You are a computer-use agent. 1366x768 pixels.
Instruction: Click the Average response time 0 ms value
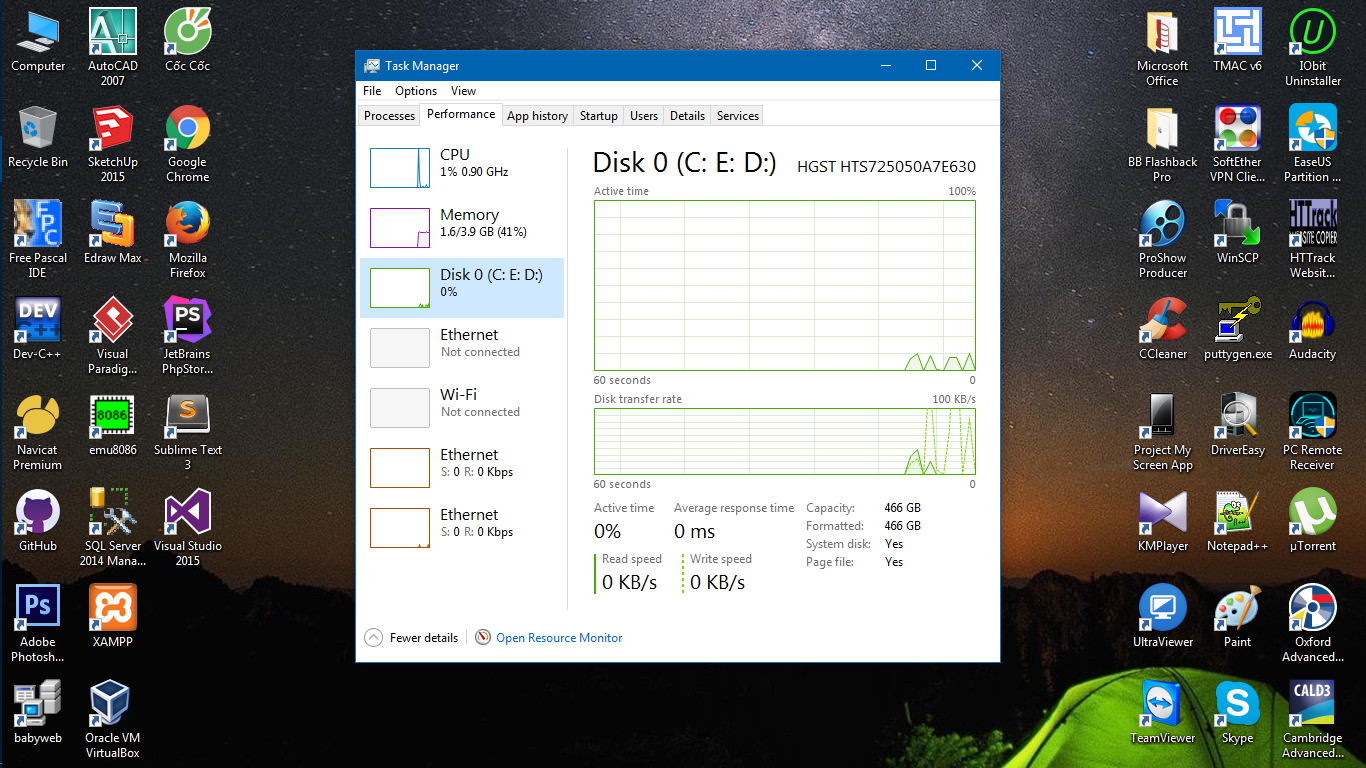click(695, 531)
